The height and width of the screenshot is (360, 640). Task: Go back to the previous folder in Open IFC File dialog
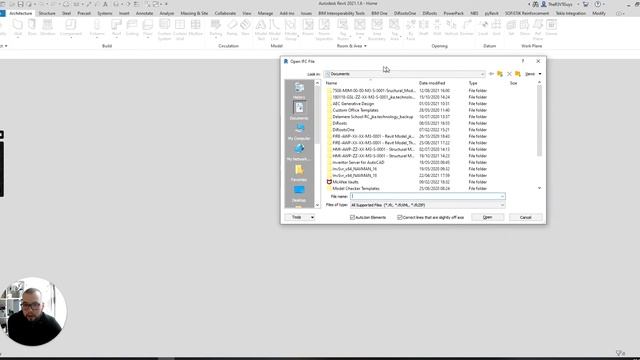(491, 74)
